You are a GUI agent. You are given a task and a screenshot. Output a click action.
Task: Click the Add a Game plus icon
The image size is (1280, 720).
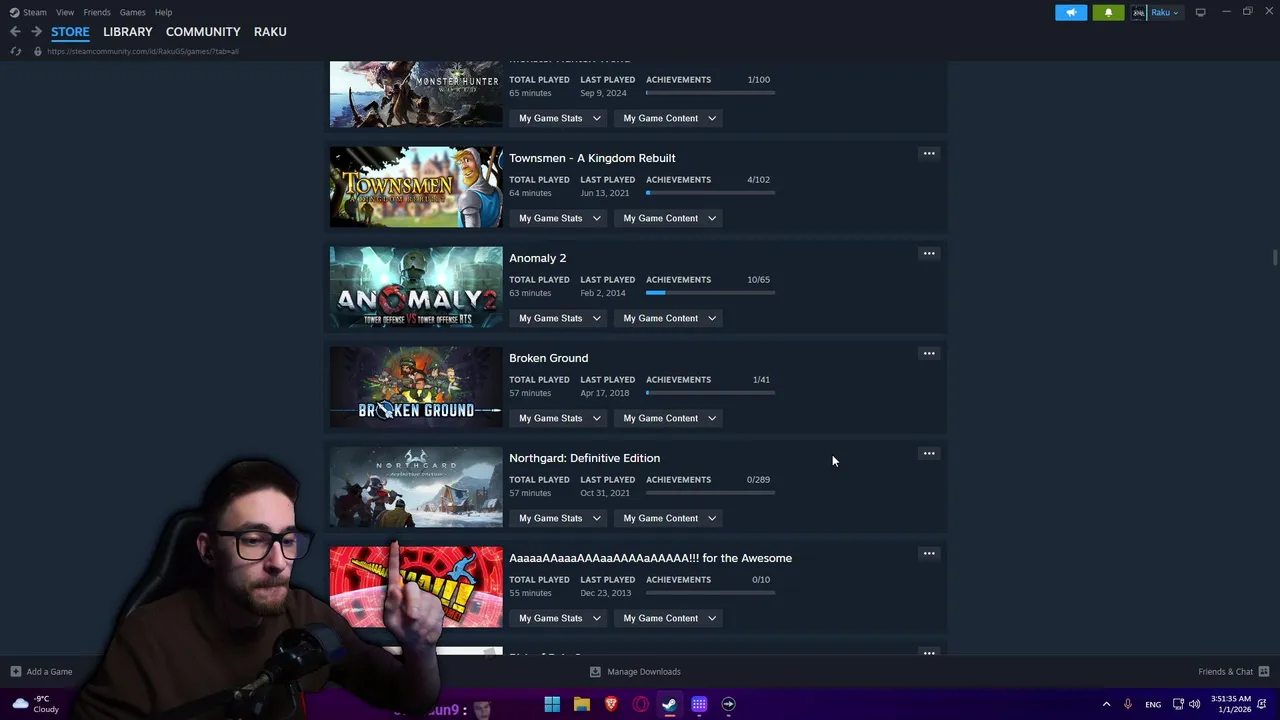15,672
